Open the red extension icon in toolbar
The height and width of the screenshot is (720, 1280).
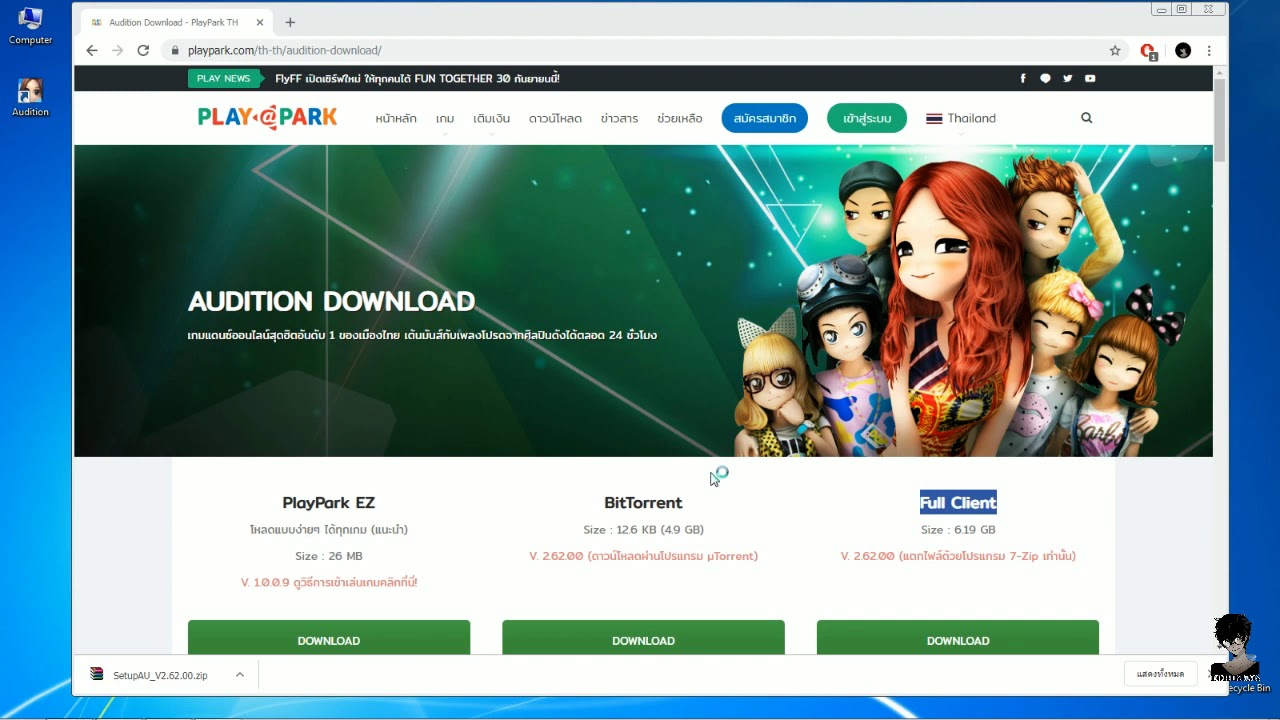1148,51
